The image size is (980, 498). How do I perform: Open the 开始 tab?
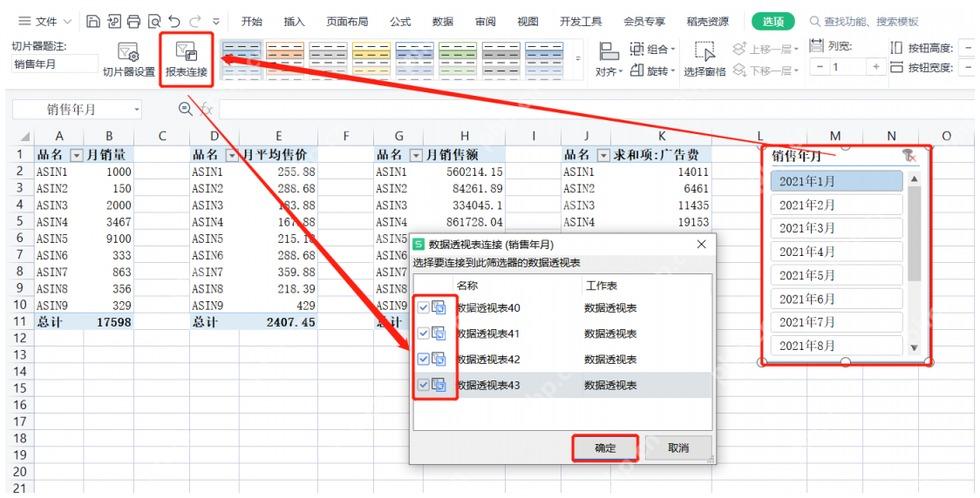point(252,21)
